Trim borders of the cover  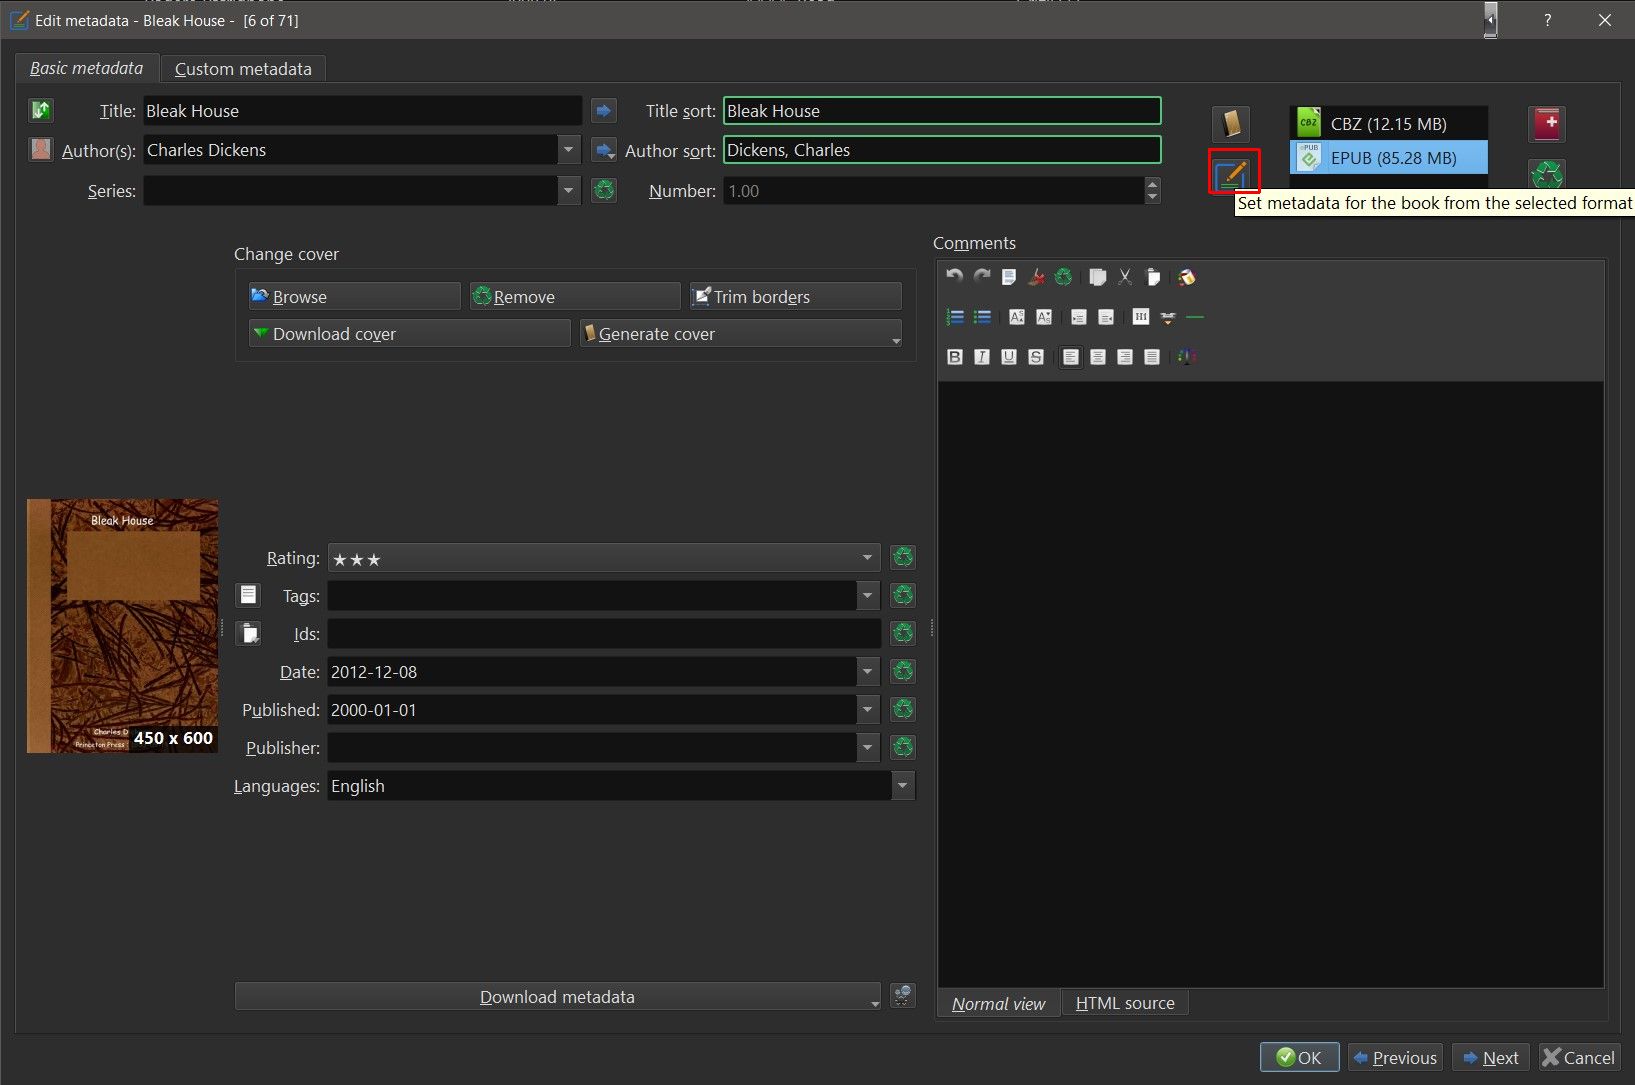(x=795, y=296)
